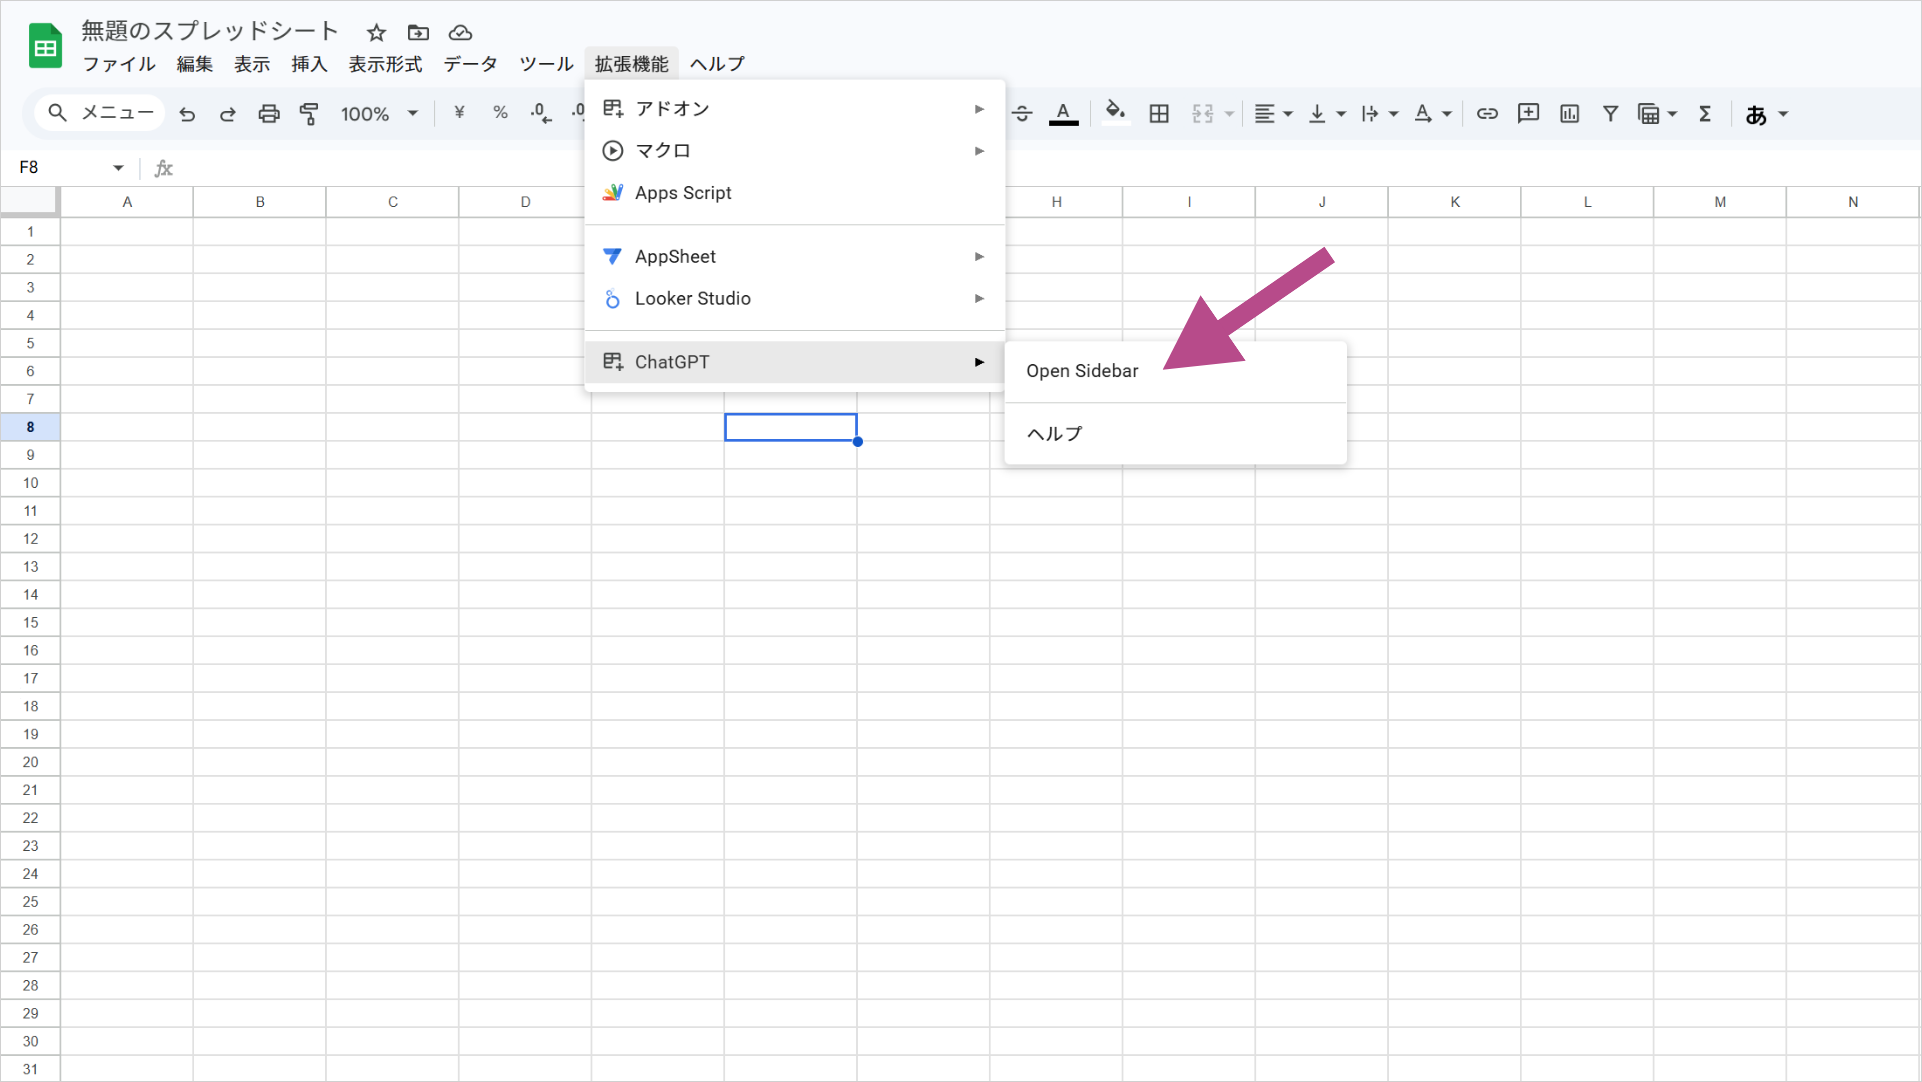
Task: Open the functions sigma menu
Action: tap(1705, 114)
